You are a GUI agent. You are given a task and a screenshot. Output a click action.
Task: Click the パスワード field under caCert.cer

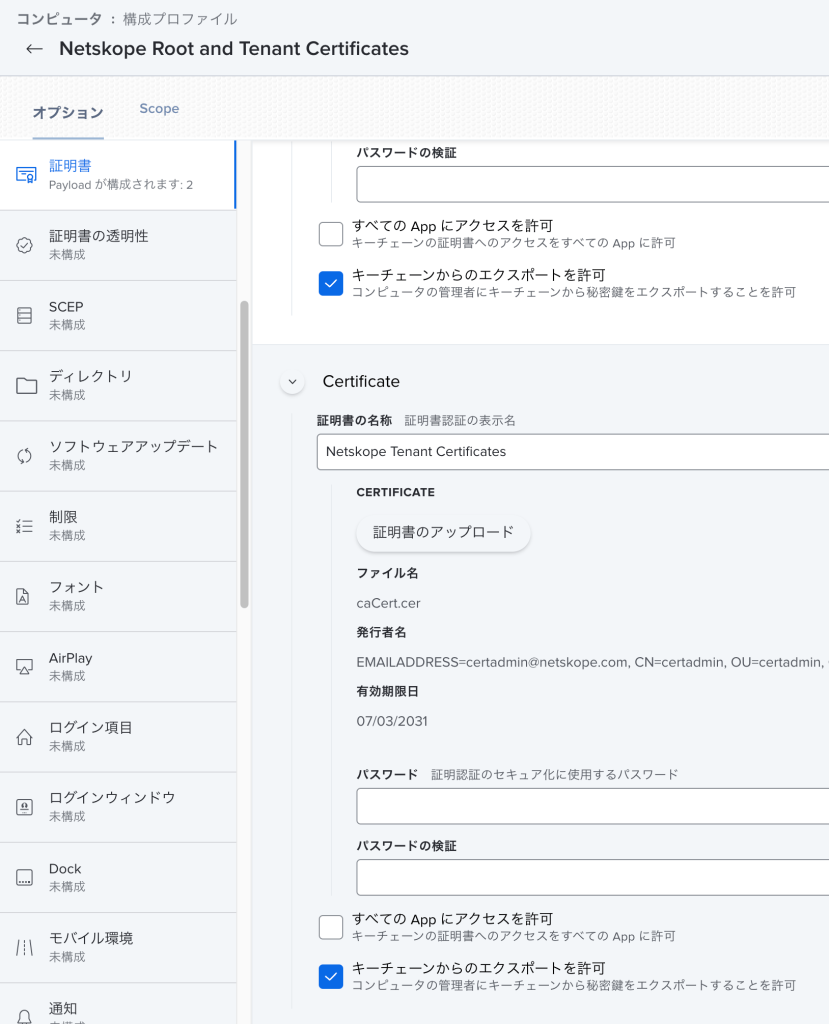593,806
